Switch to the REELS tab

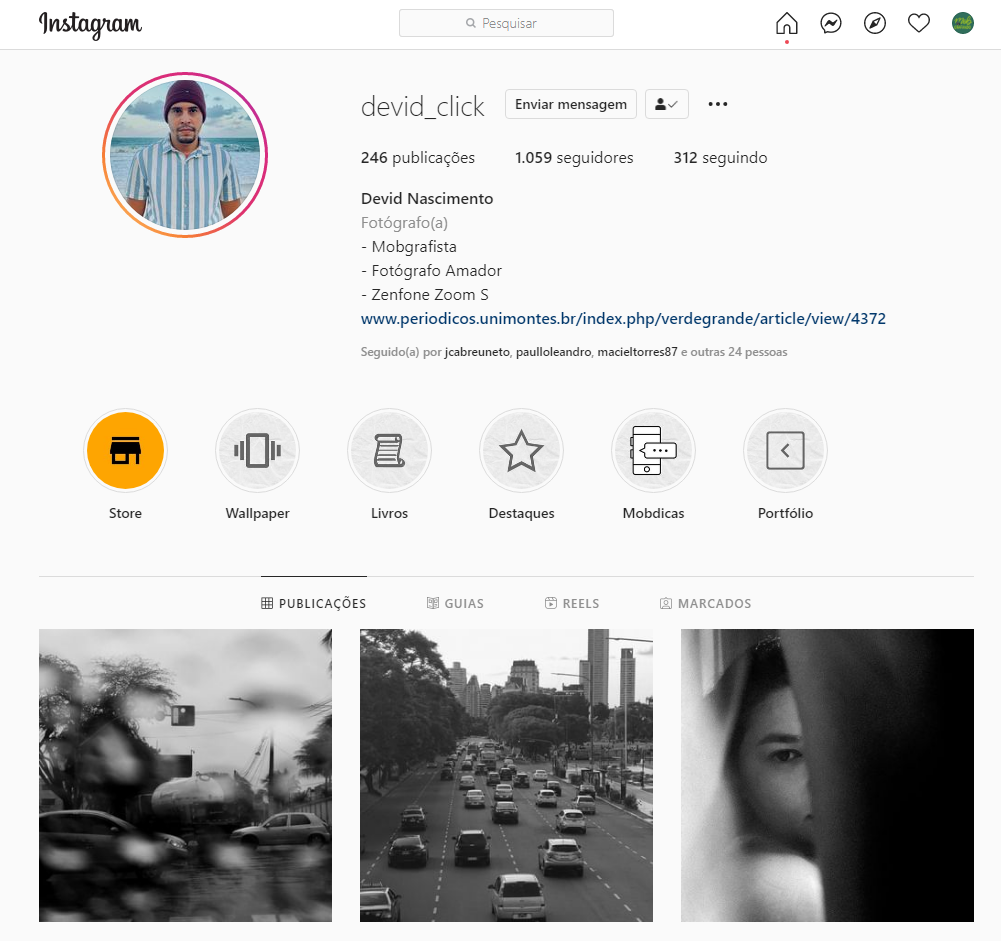pos(572,603)
